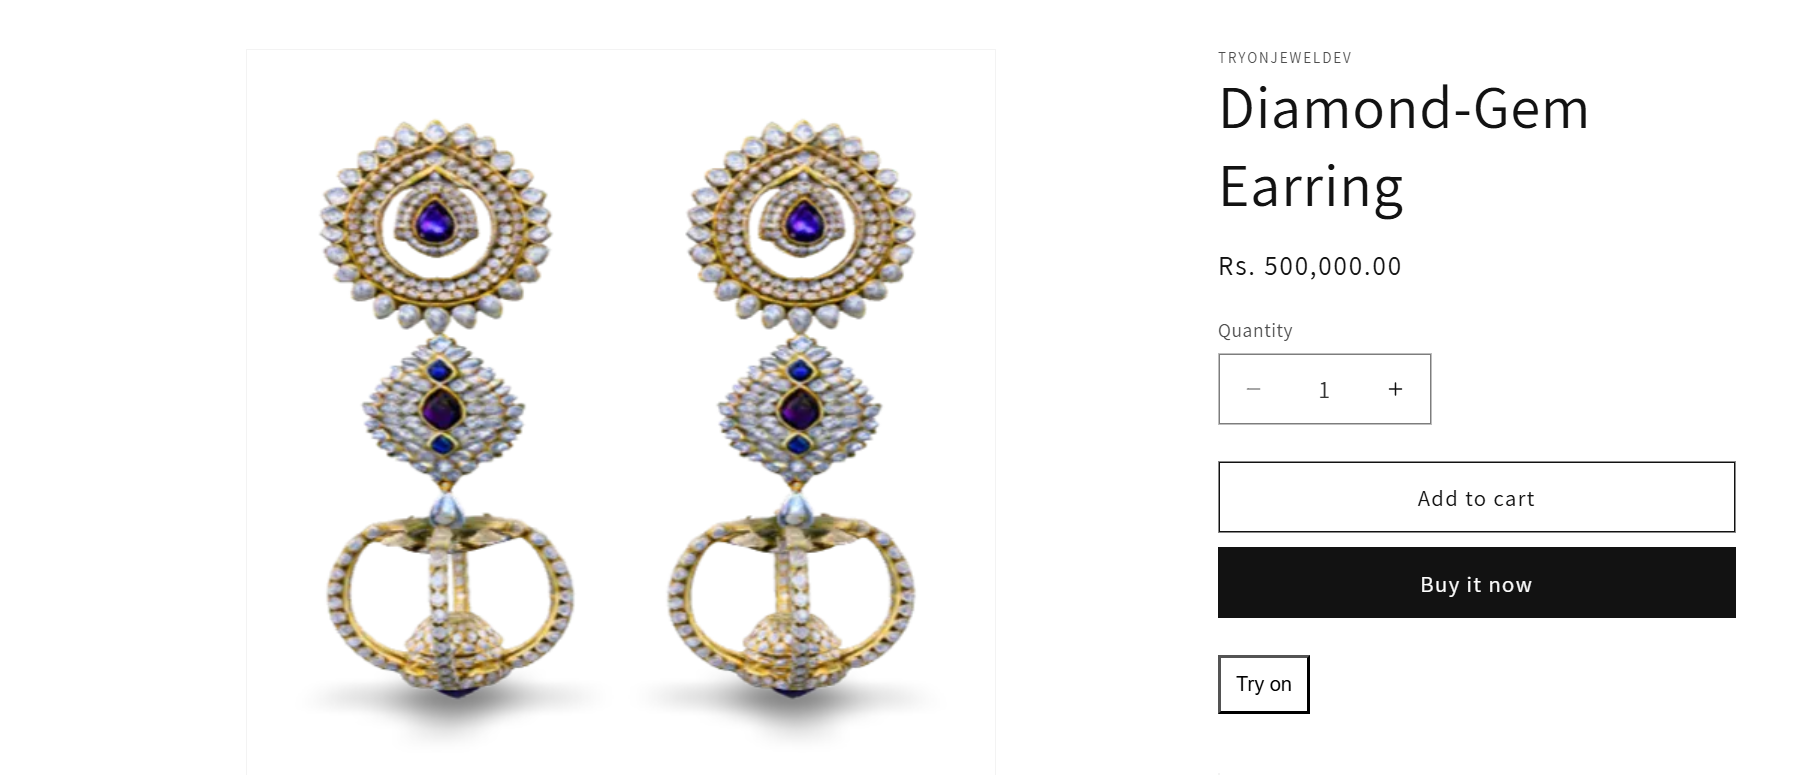
Task: Click the right earring's middle square purple gem
Action: tap(799, 408)
